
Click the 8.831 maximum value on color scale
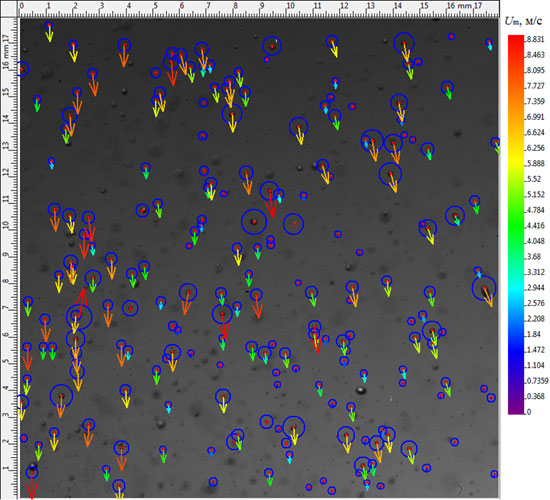[x=536, y=39]
